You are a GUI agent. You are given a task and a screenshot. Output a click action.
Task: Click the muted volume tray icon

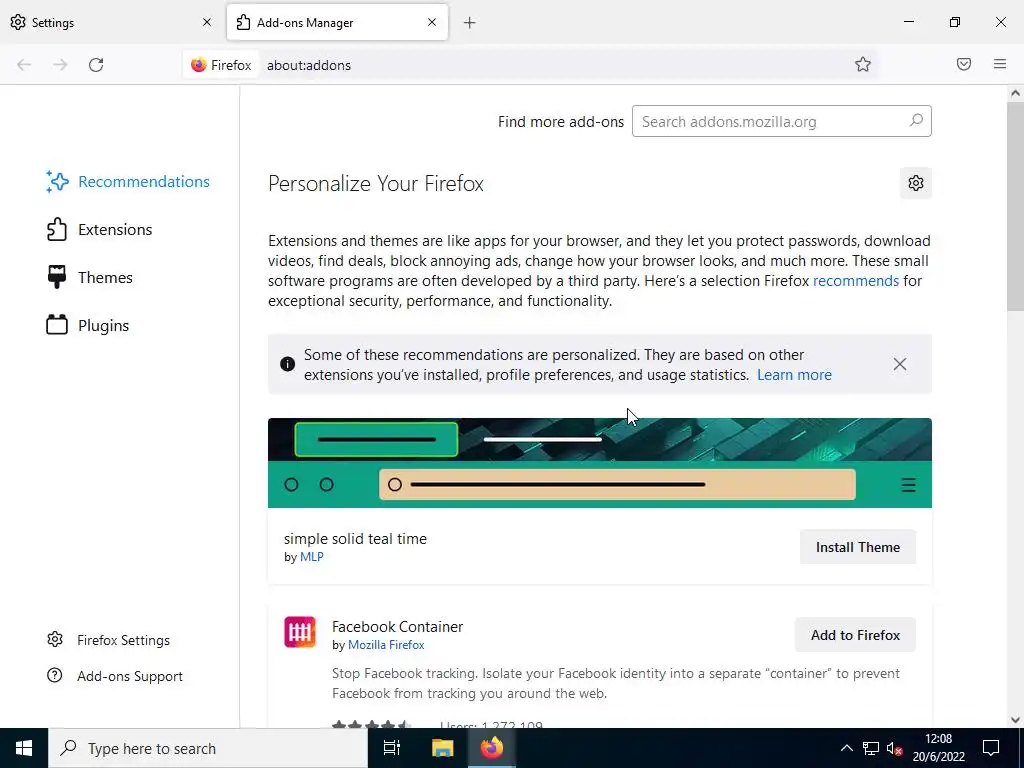click(x=895, y=748)
